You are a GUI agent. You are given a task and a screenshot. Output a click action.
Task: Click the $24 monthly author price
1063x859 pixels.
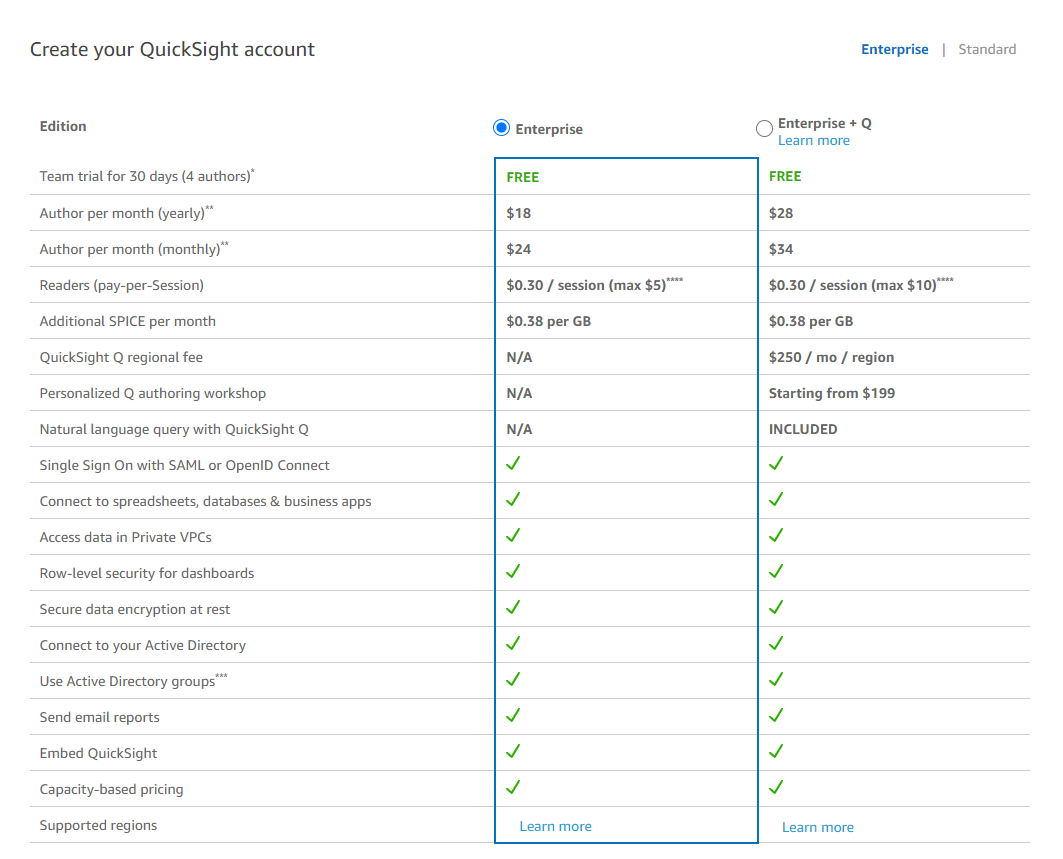click(x=519, y=249)
